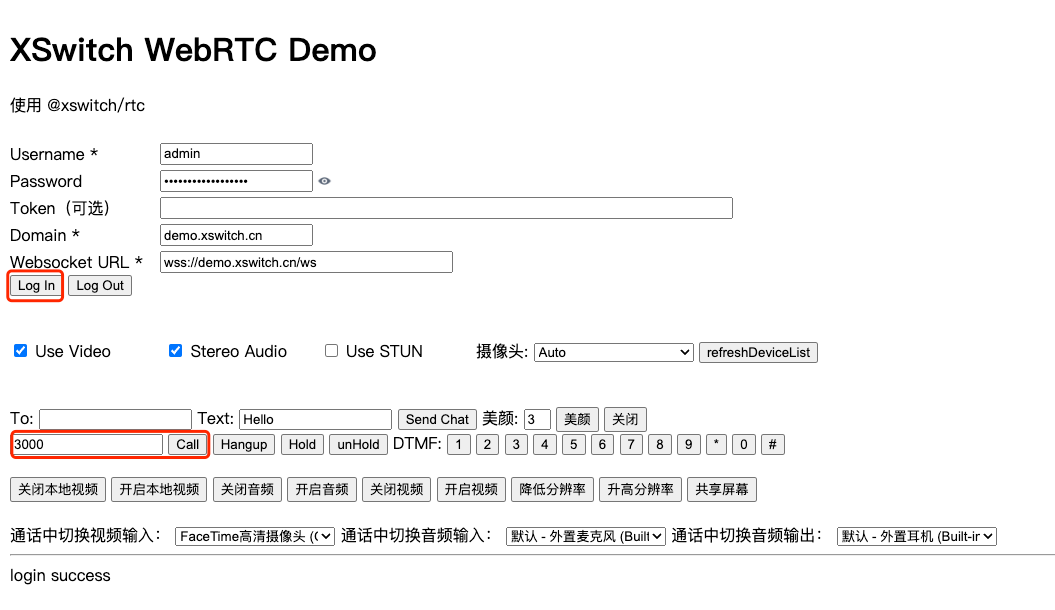Viewport: 1055px width, 610px height.
Task: Click the Log In button
Action: click(x=36, y=286)
